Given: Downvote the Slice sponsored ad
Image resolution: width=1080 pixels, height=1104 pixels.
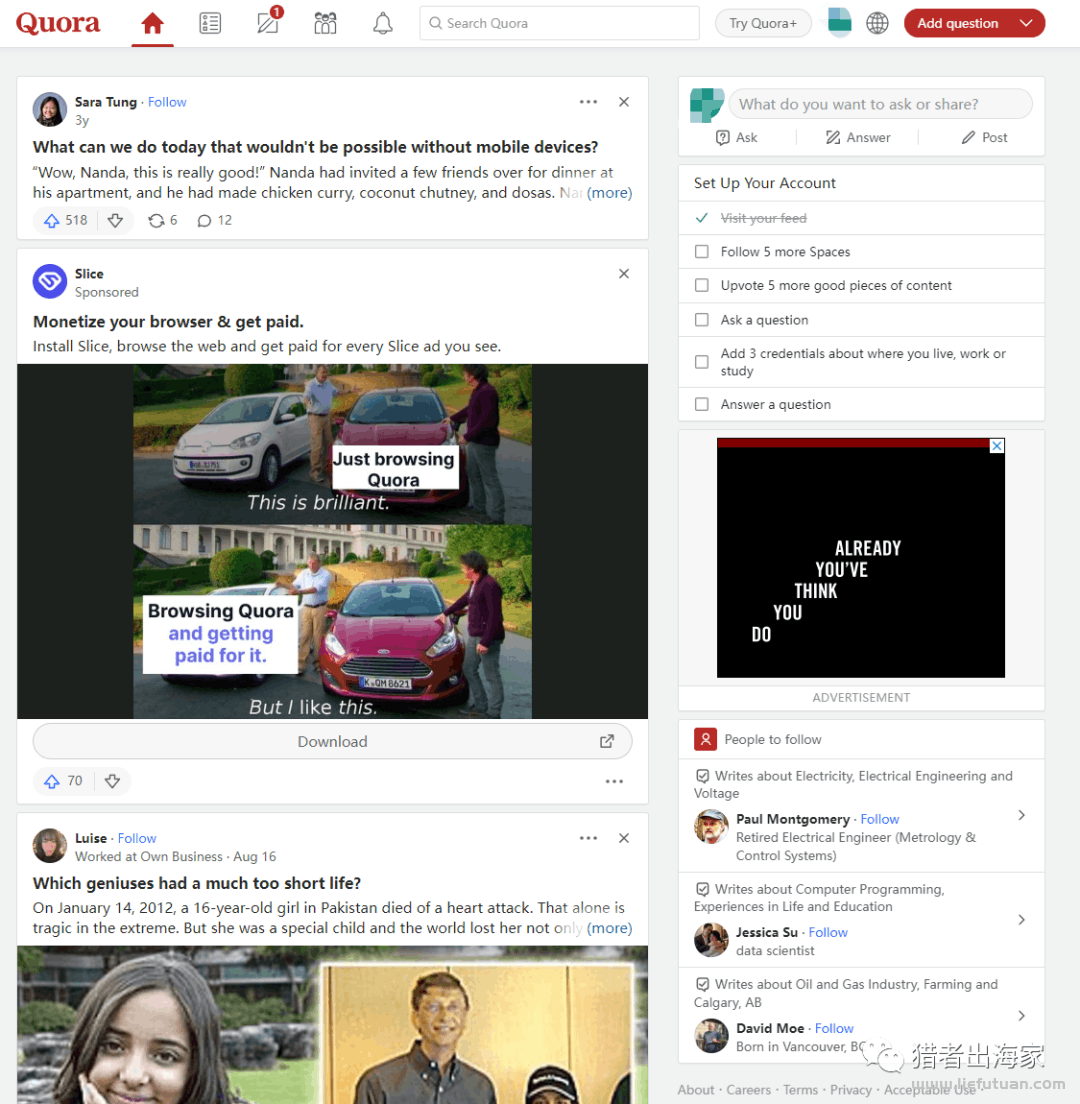Looking at the screenshot, I should 113,781.
